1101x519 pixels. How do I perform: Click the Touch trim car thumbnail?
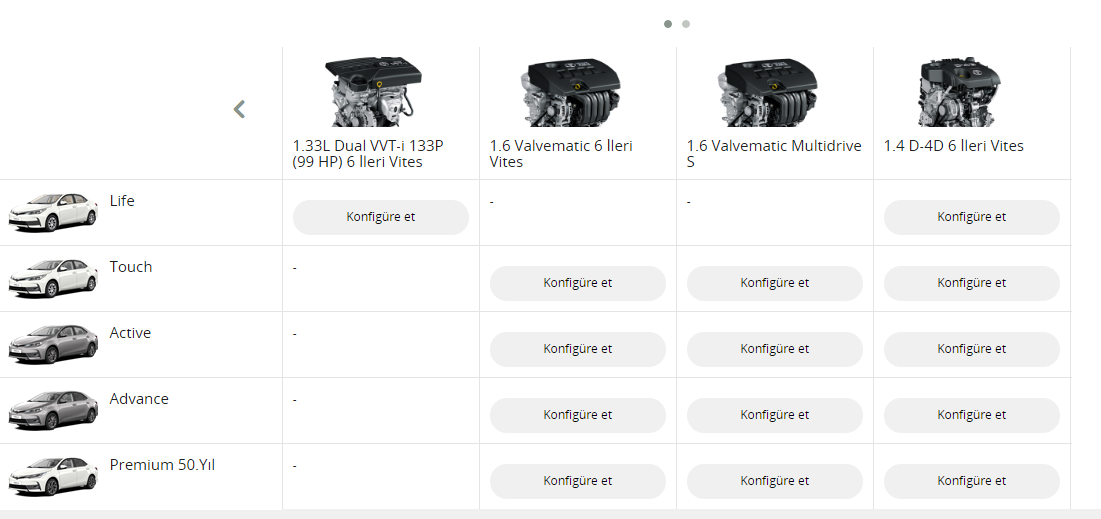pyautogui.click(x=54, y=277)
